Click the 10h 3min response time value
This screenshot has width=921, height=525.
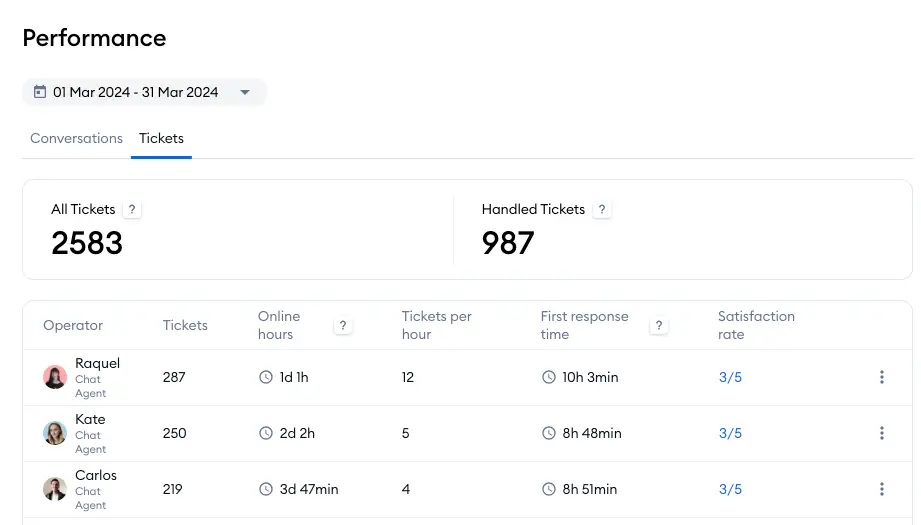coord(590,377)
